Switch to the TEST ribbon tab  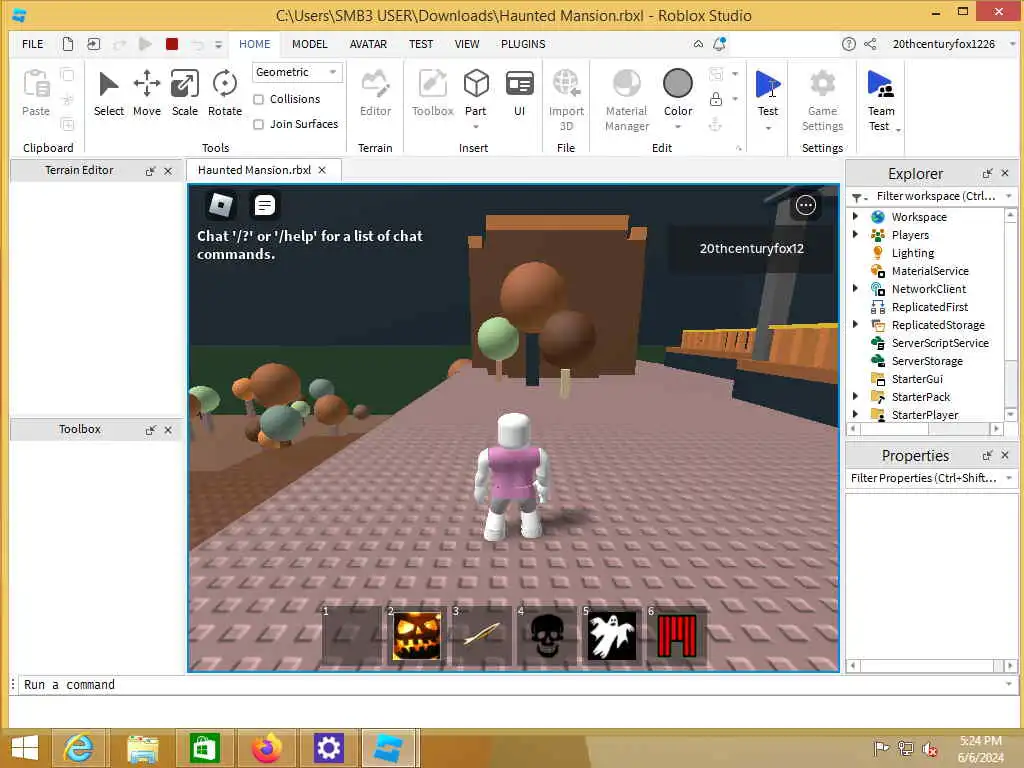pyautogui.click(x=421, y=44)
